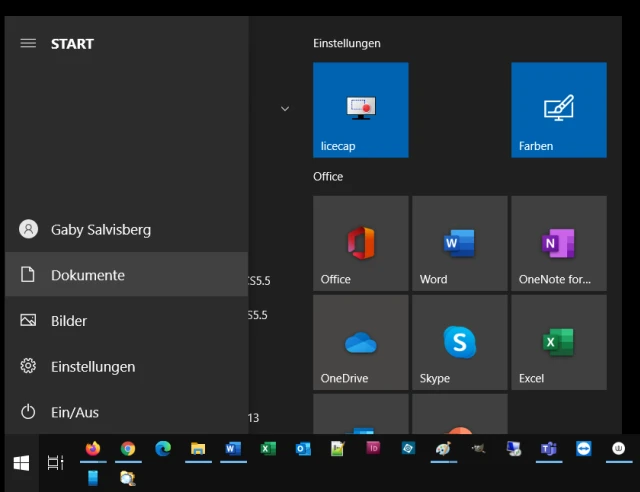Open the licecap tile
Image resolution: width=640 pixels, height=492 pixels.
[360, 110]
